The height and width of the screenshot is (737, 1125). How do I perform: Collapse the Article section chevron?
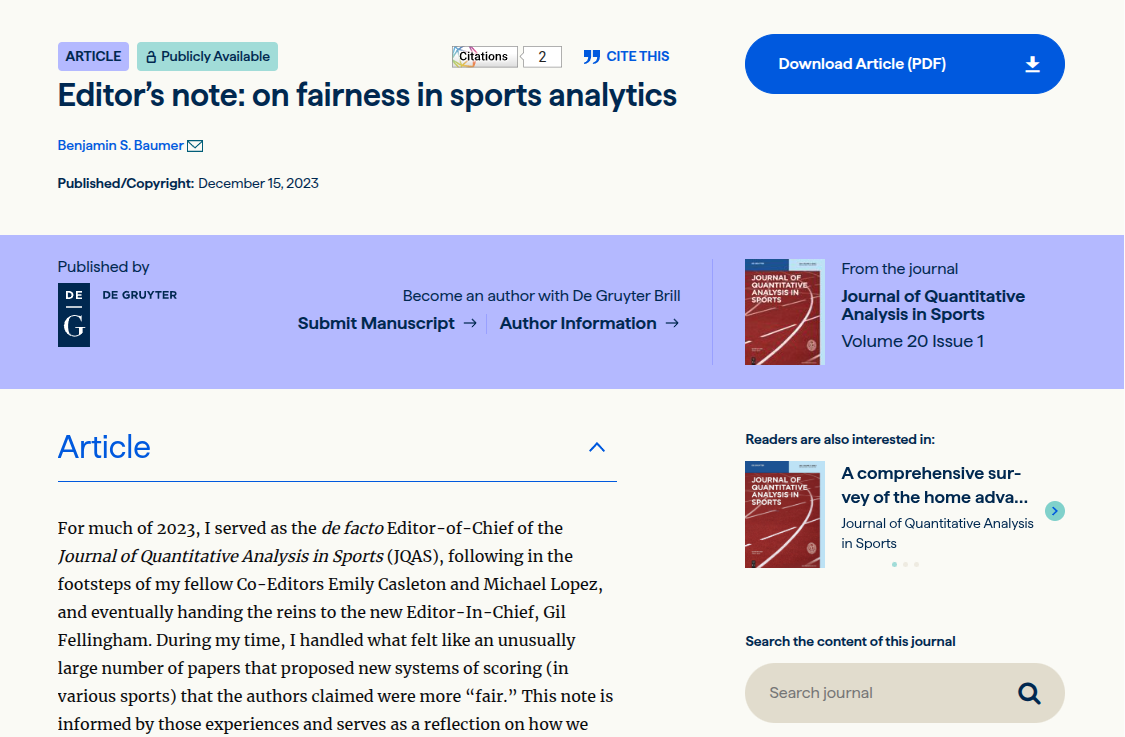[x=597, y=447]
